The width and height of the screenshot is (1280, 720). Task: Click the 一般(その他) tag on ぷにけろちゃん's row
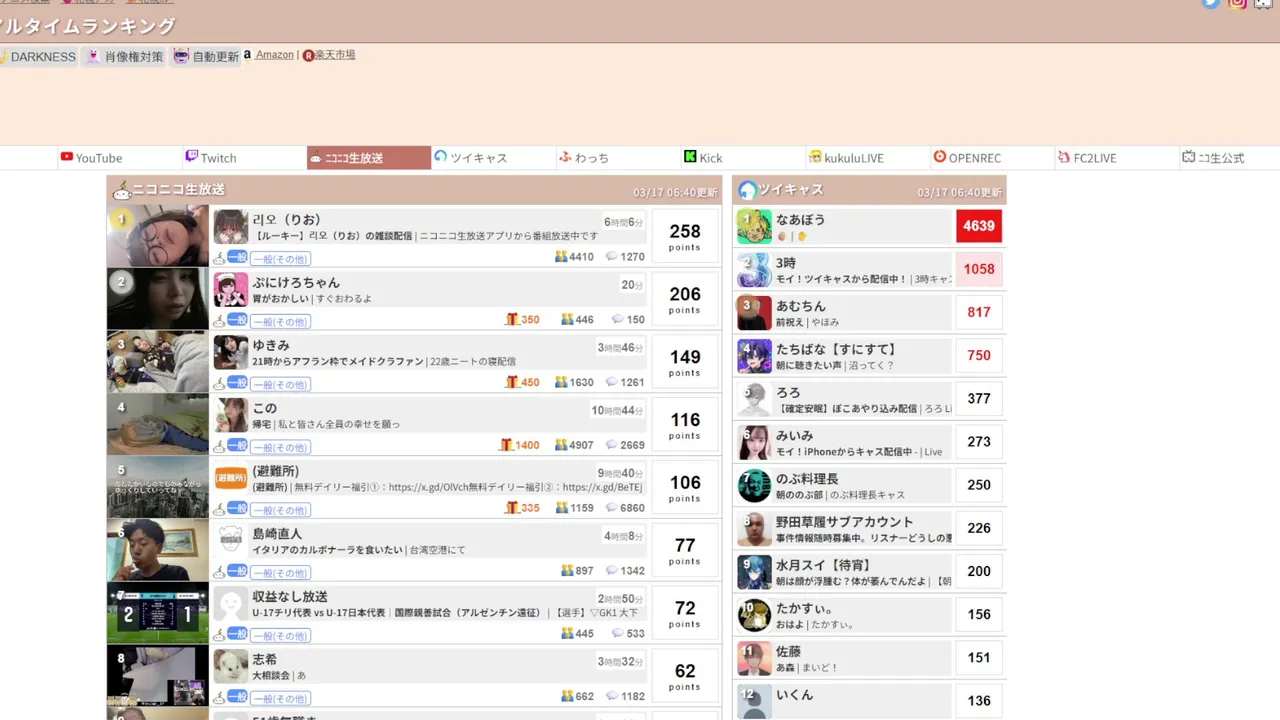[x=280, y=322]
